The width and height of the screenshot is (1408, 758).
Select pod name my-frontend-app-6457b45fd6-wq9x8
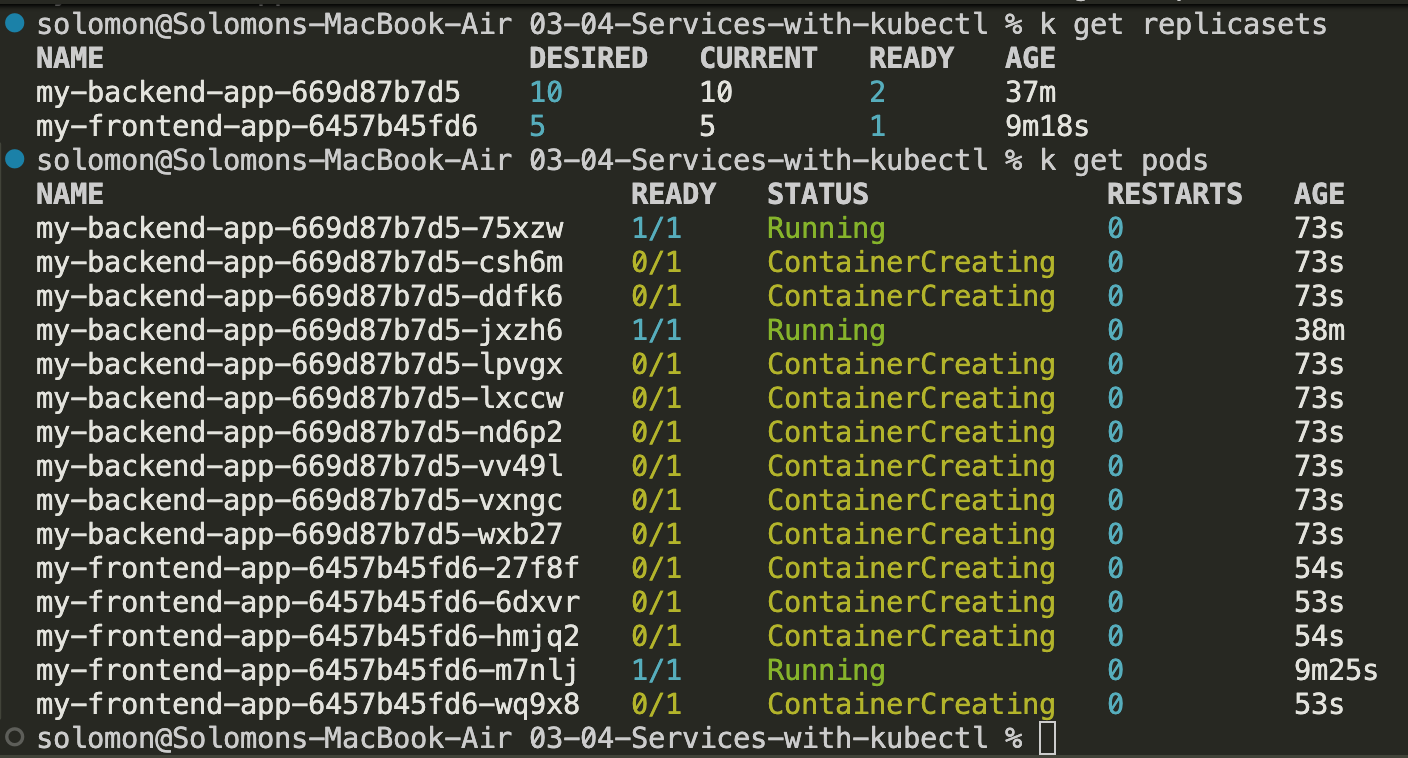pos(308,704)
